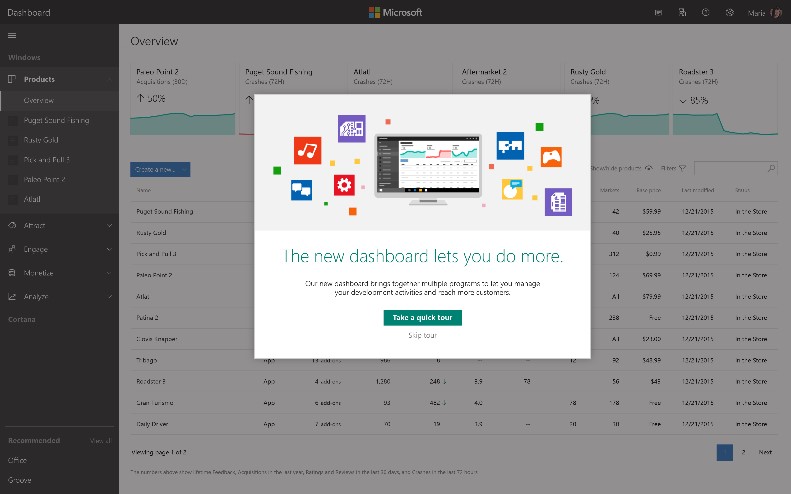
Task: Open the Create a new dropdown arrow
Action: pyautogui.click(x=211, y=169)
